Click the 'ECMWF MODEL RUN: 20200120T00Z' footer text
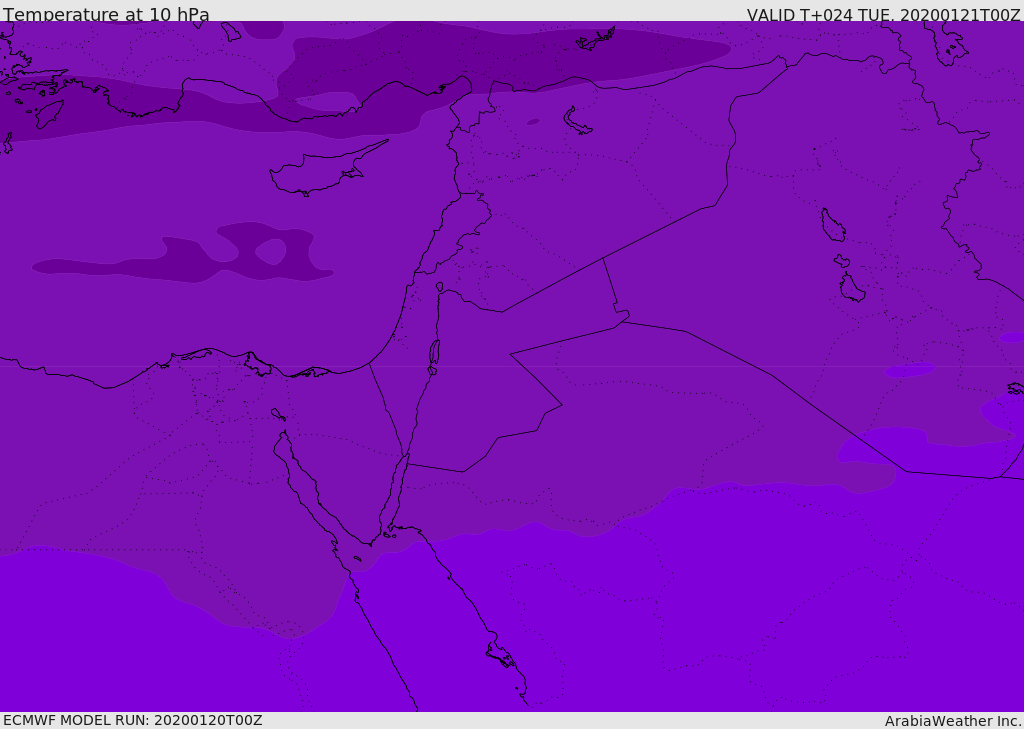 133,720
